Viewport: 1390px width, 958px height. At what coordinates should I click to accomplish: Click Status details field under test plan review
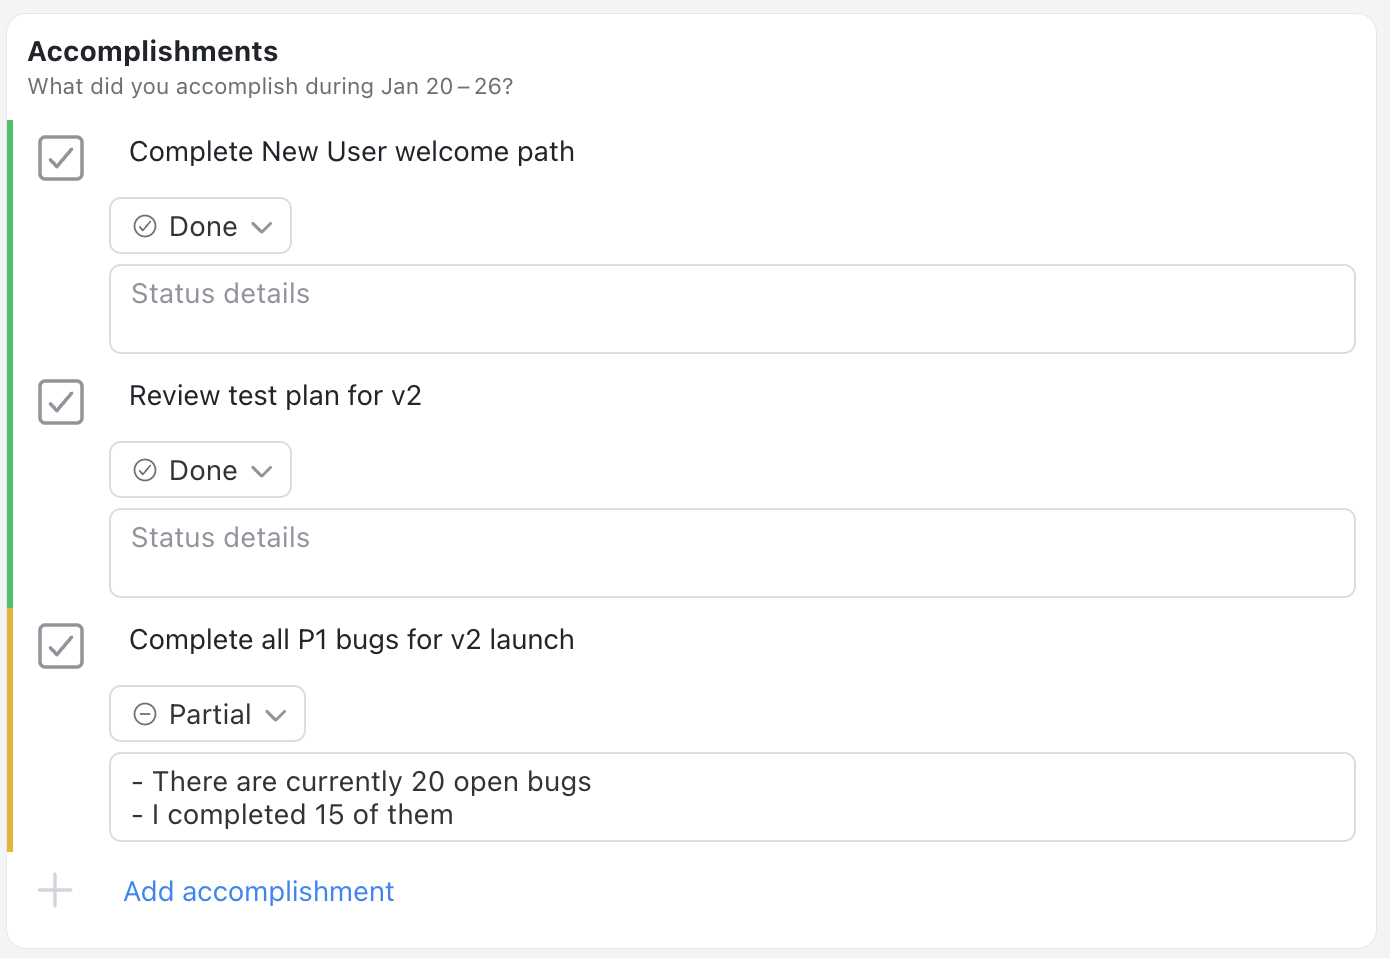tap(732, 553)
